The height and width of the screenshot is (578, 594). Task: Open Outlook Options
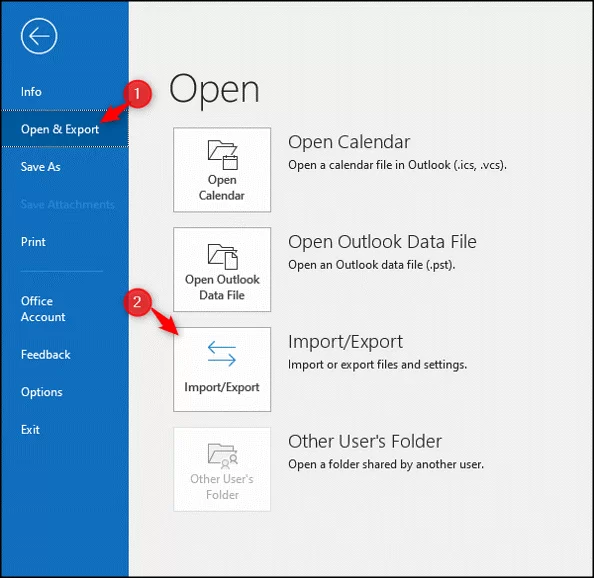(42, 392)
